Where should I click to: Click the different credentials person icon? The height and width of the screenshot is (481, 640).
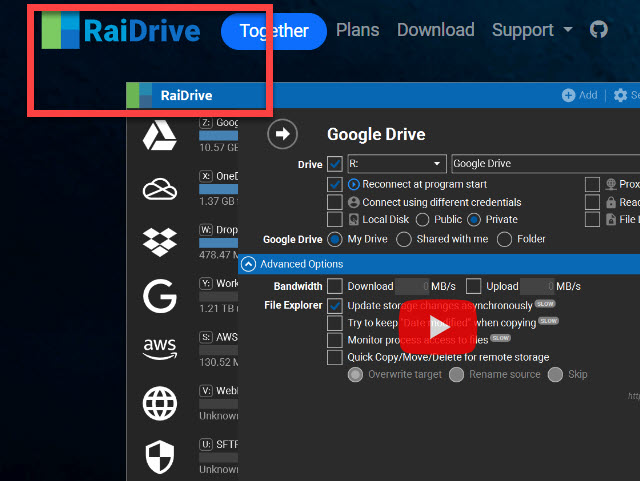tap(353, 202)
